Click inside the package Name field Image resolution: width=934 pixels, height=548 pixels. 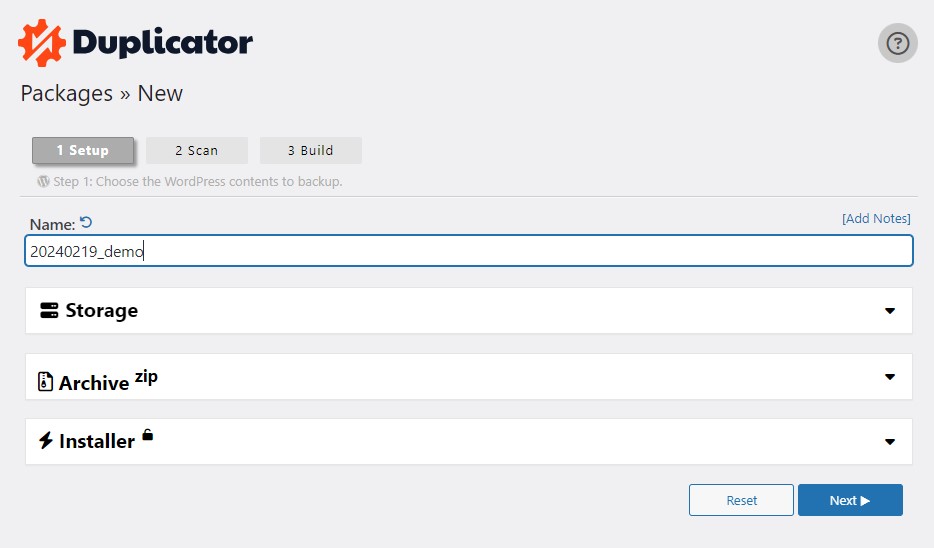point(469,251)
